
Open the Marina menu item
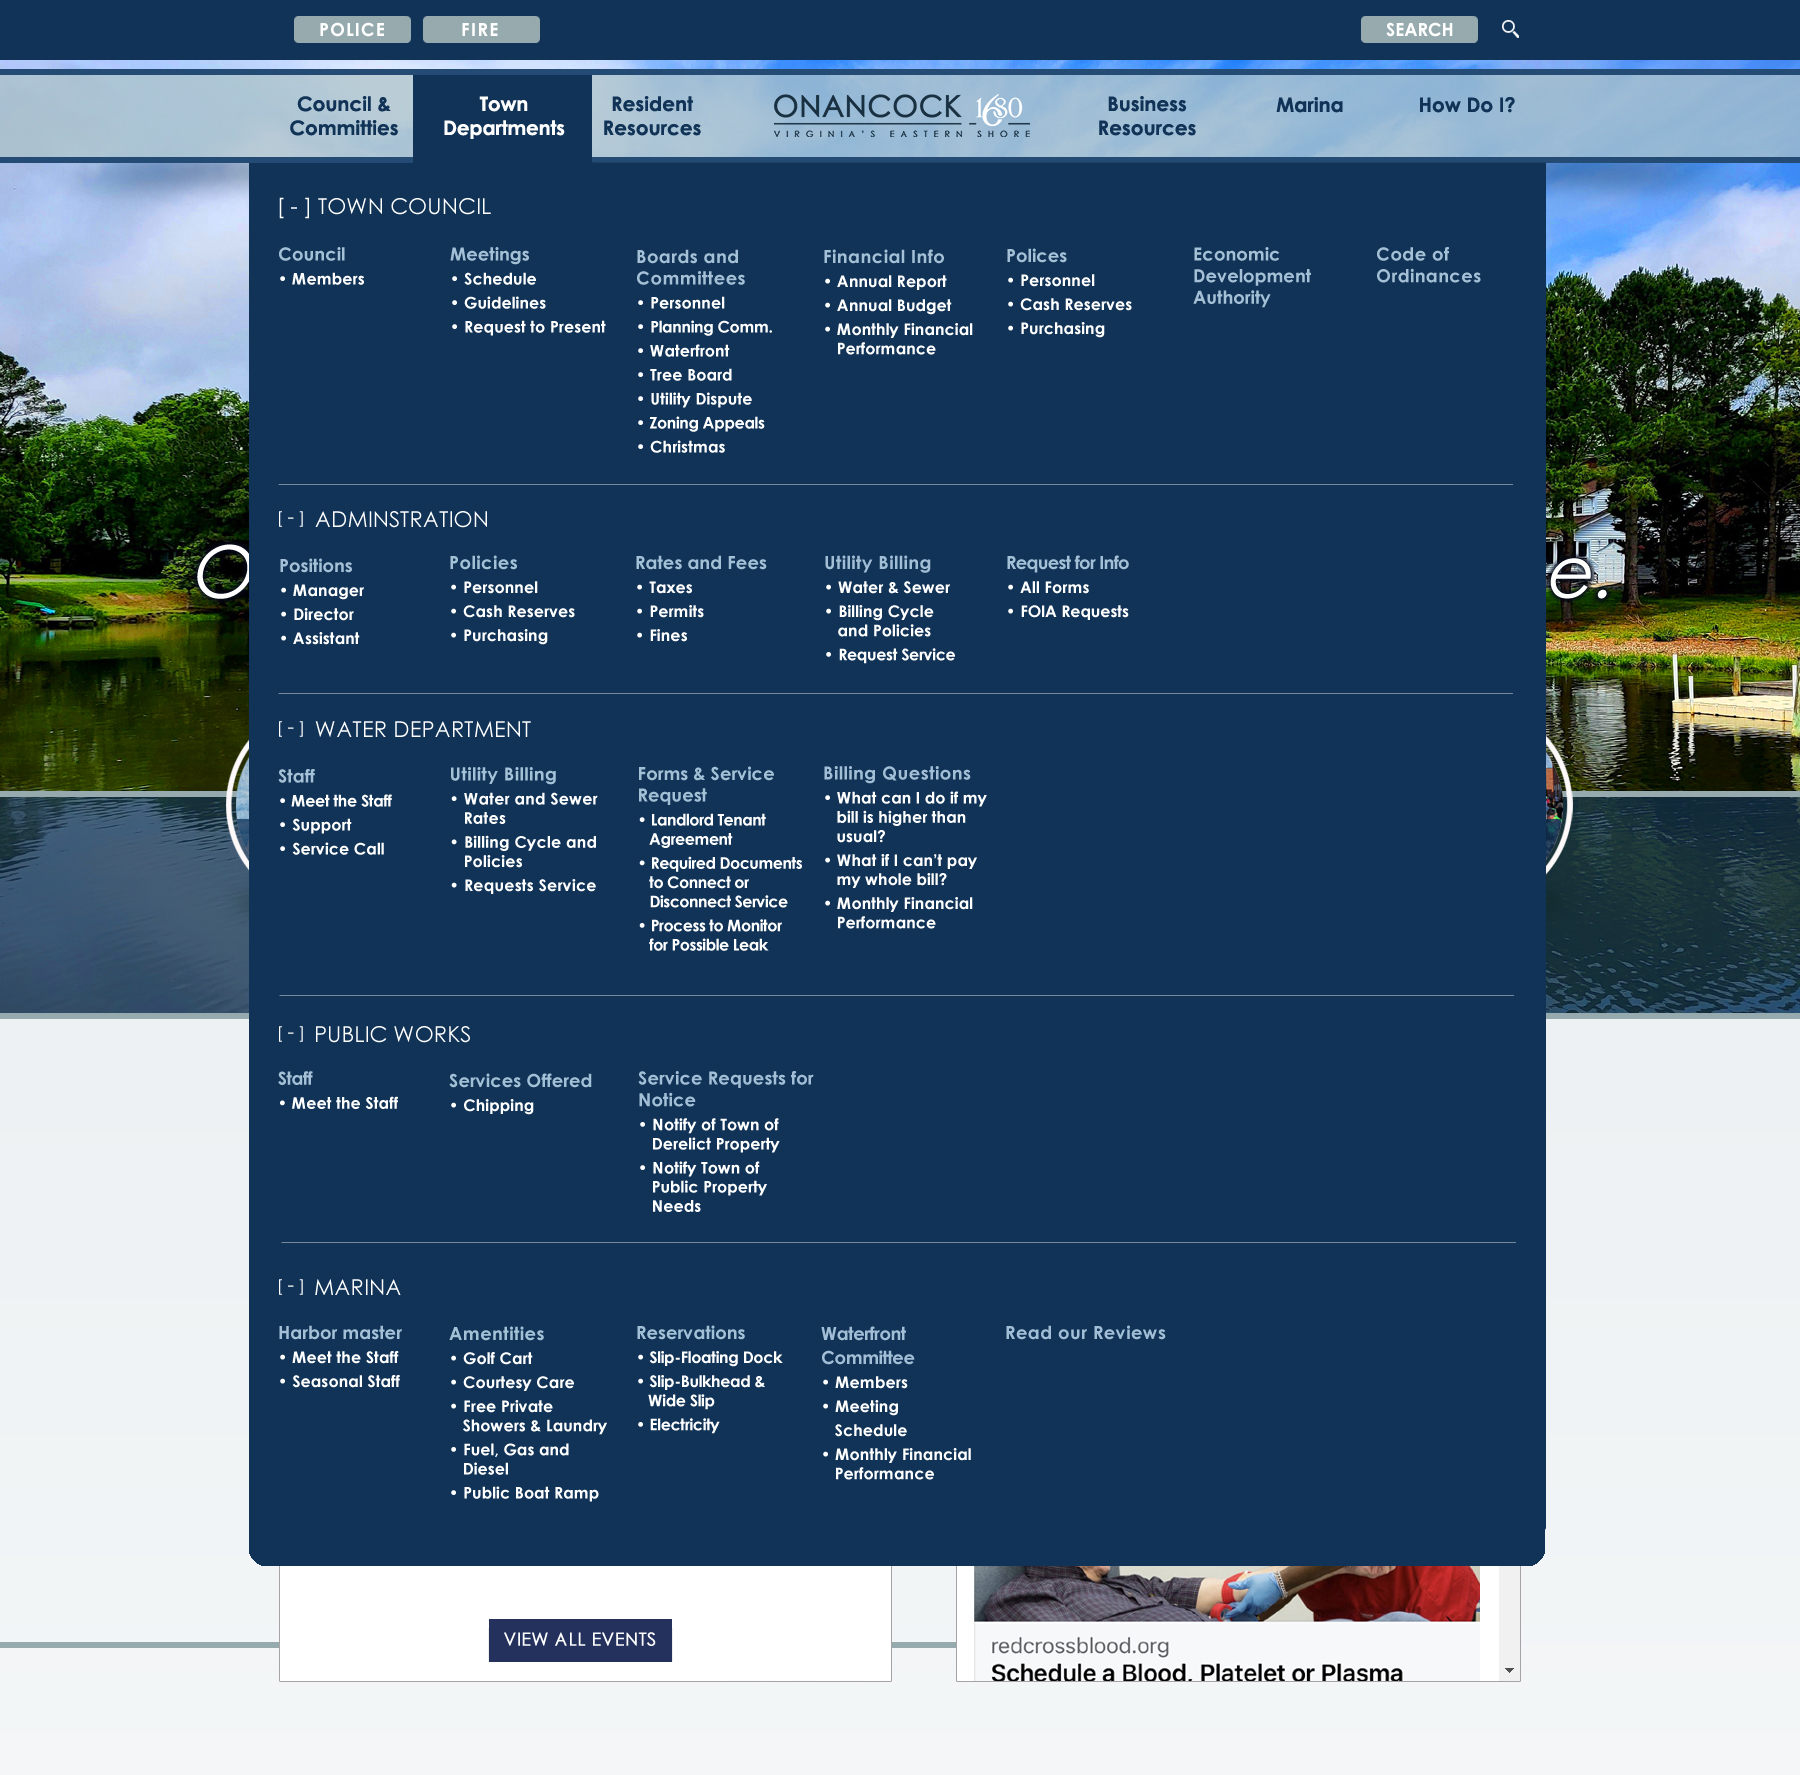[1309, 105]
